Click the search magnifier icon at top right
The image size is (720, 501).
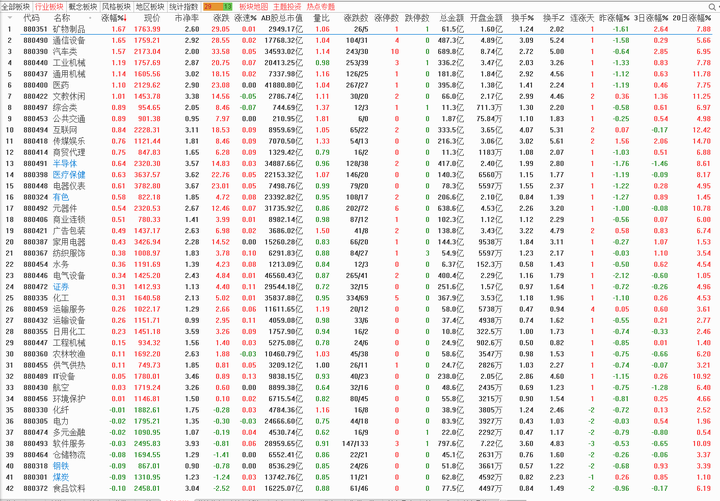click(x=710, y=6)
